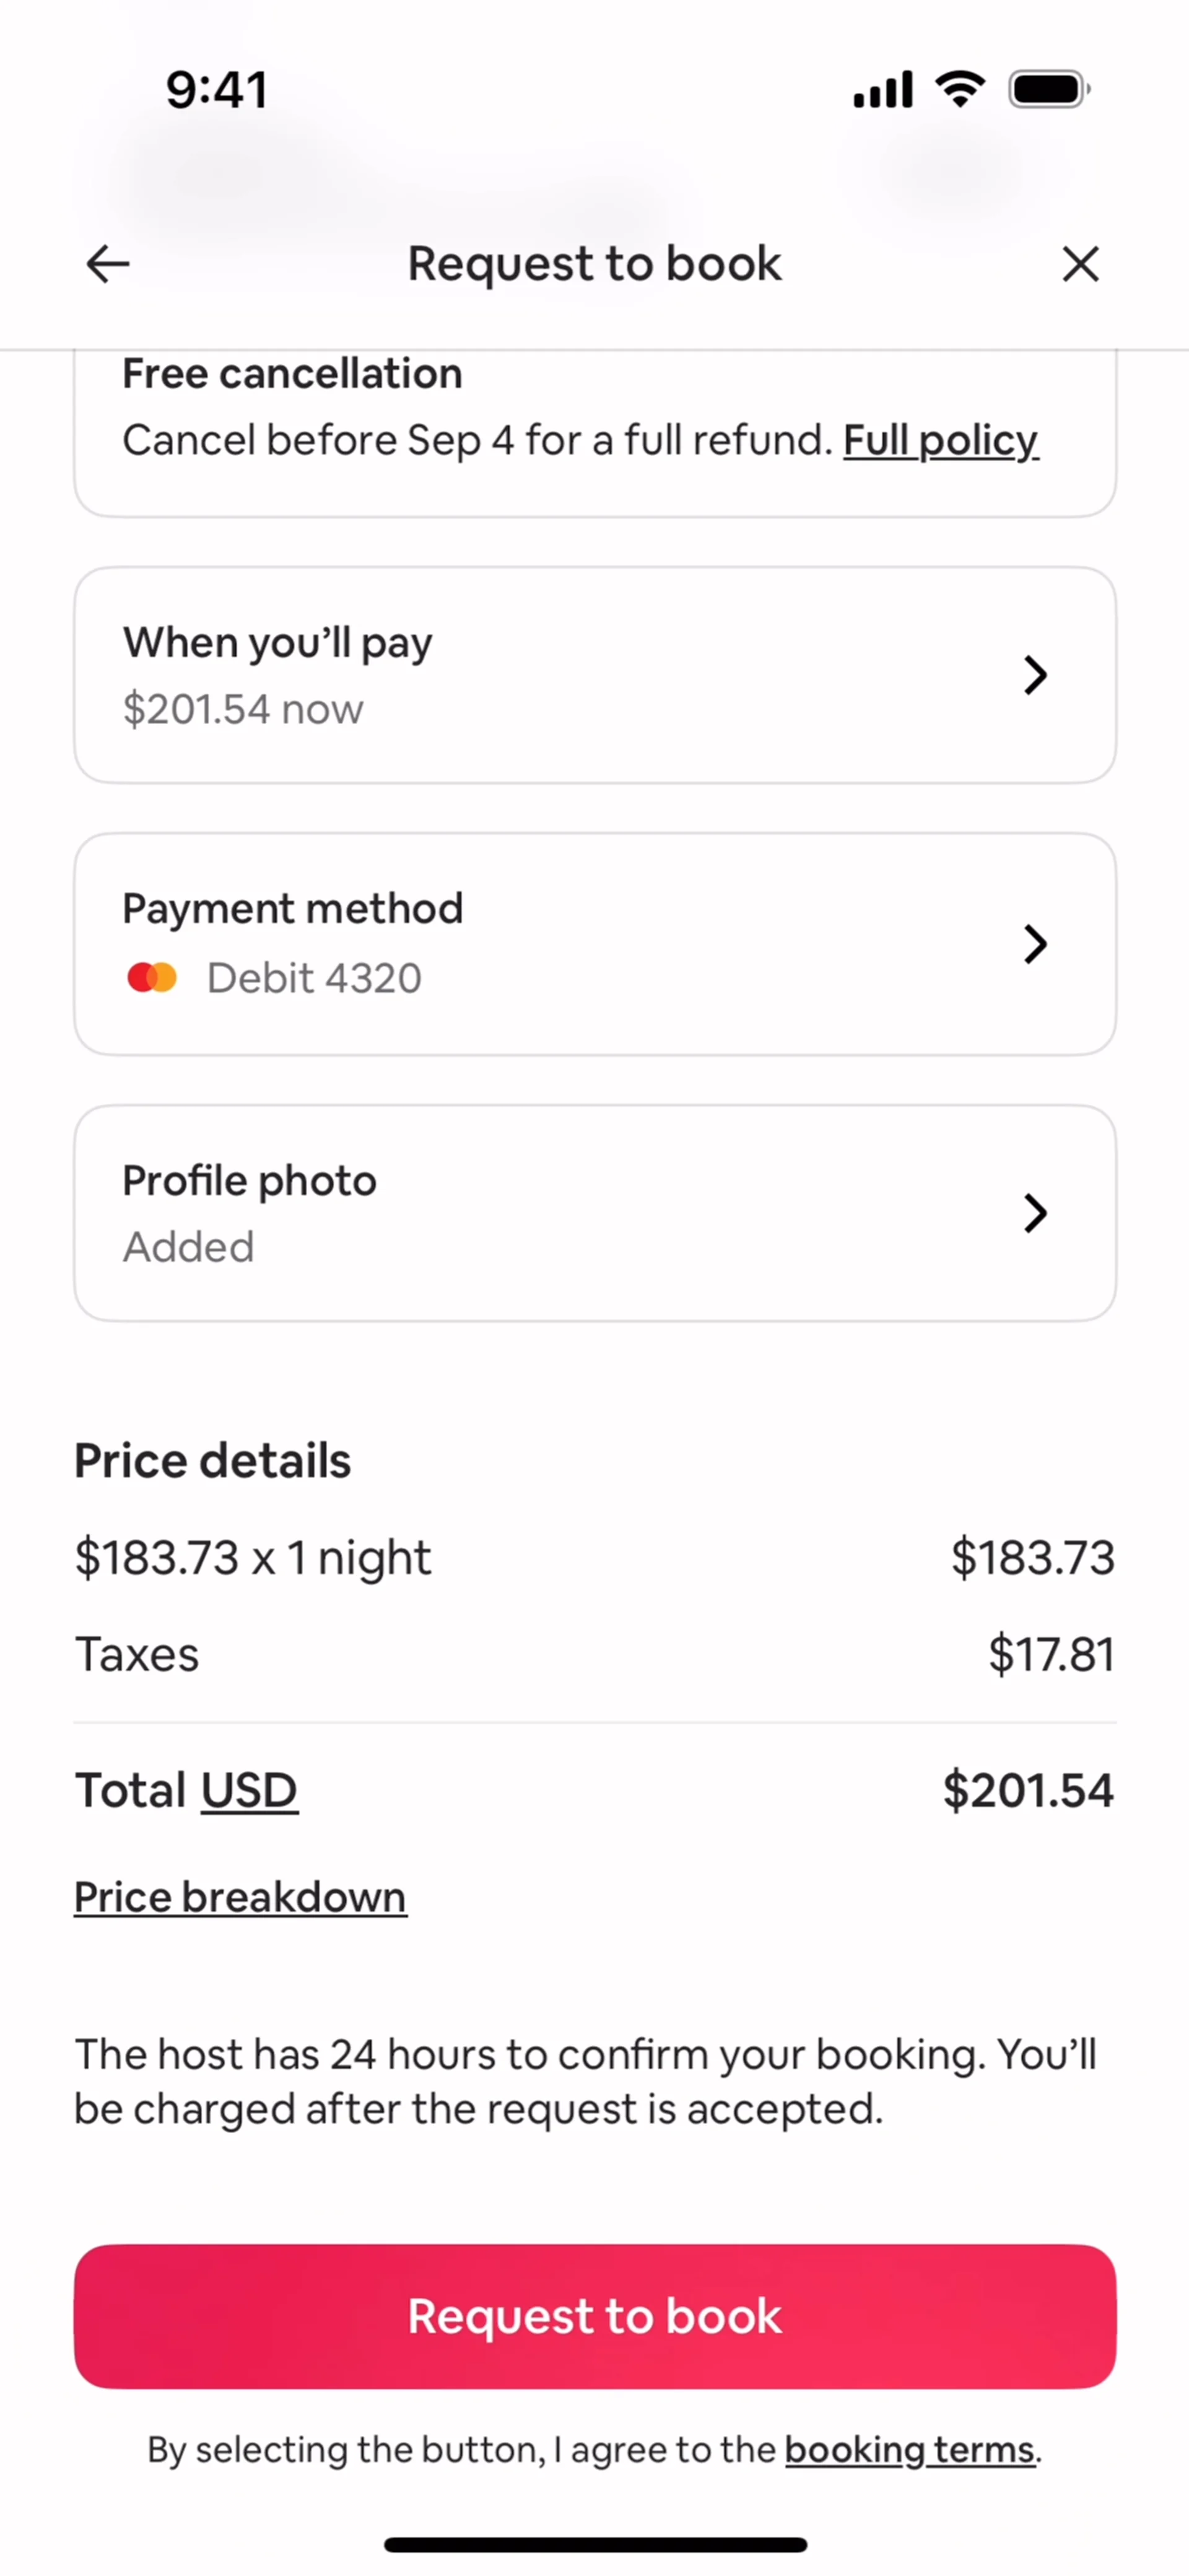Image resolution: width=1189 pixels, height=2576 pixels.
Task: Open Profile photo chevron arrow
Action: pyautogui.click(x=1035, y=1213)
